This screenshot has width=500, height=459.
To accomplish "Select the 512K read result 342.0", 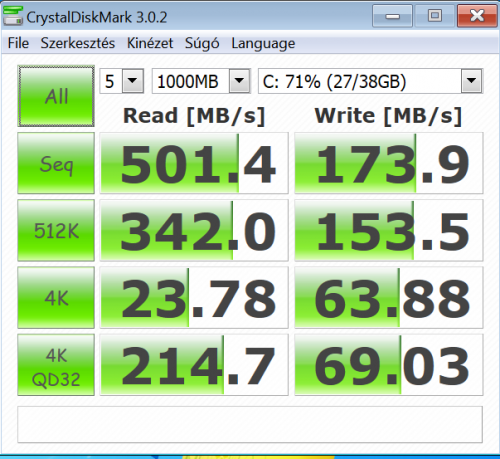I will (194, 230).
